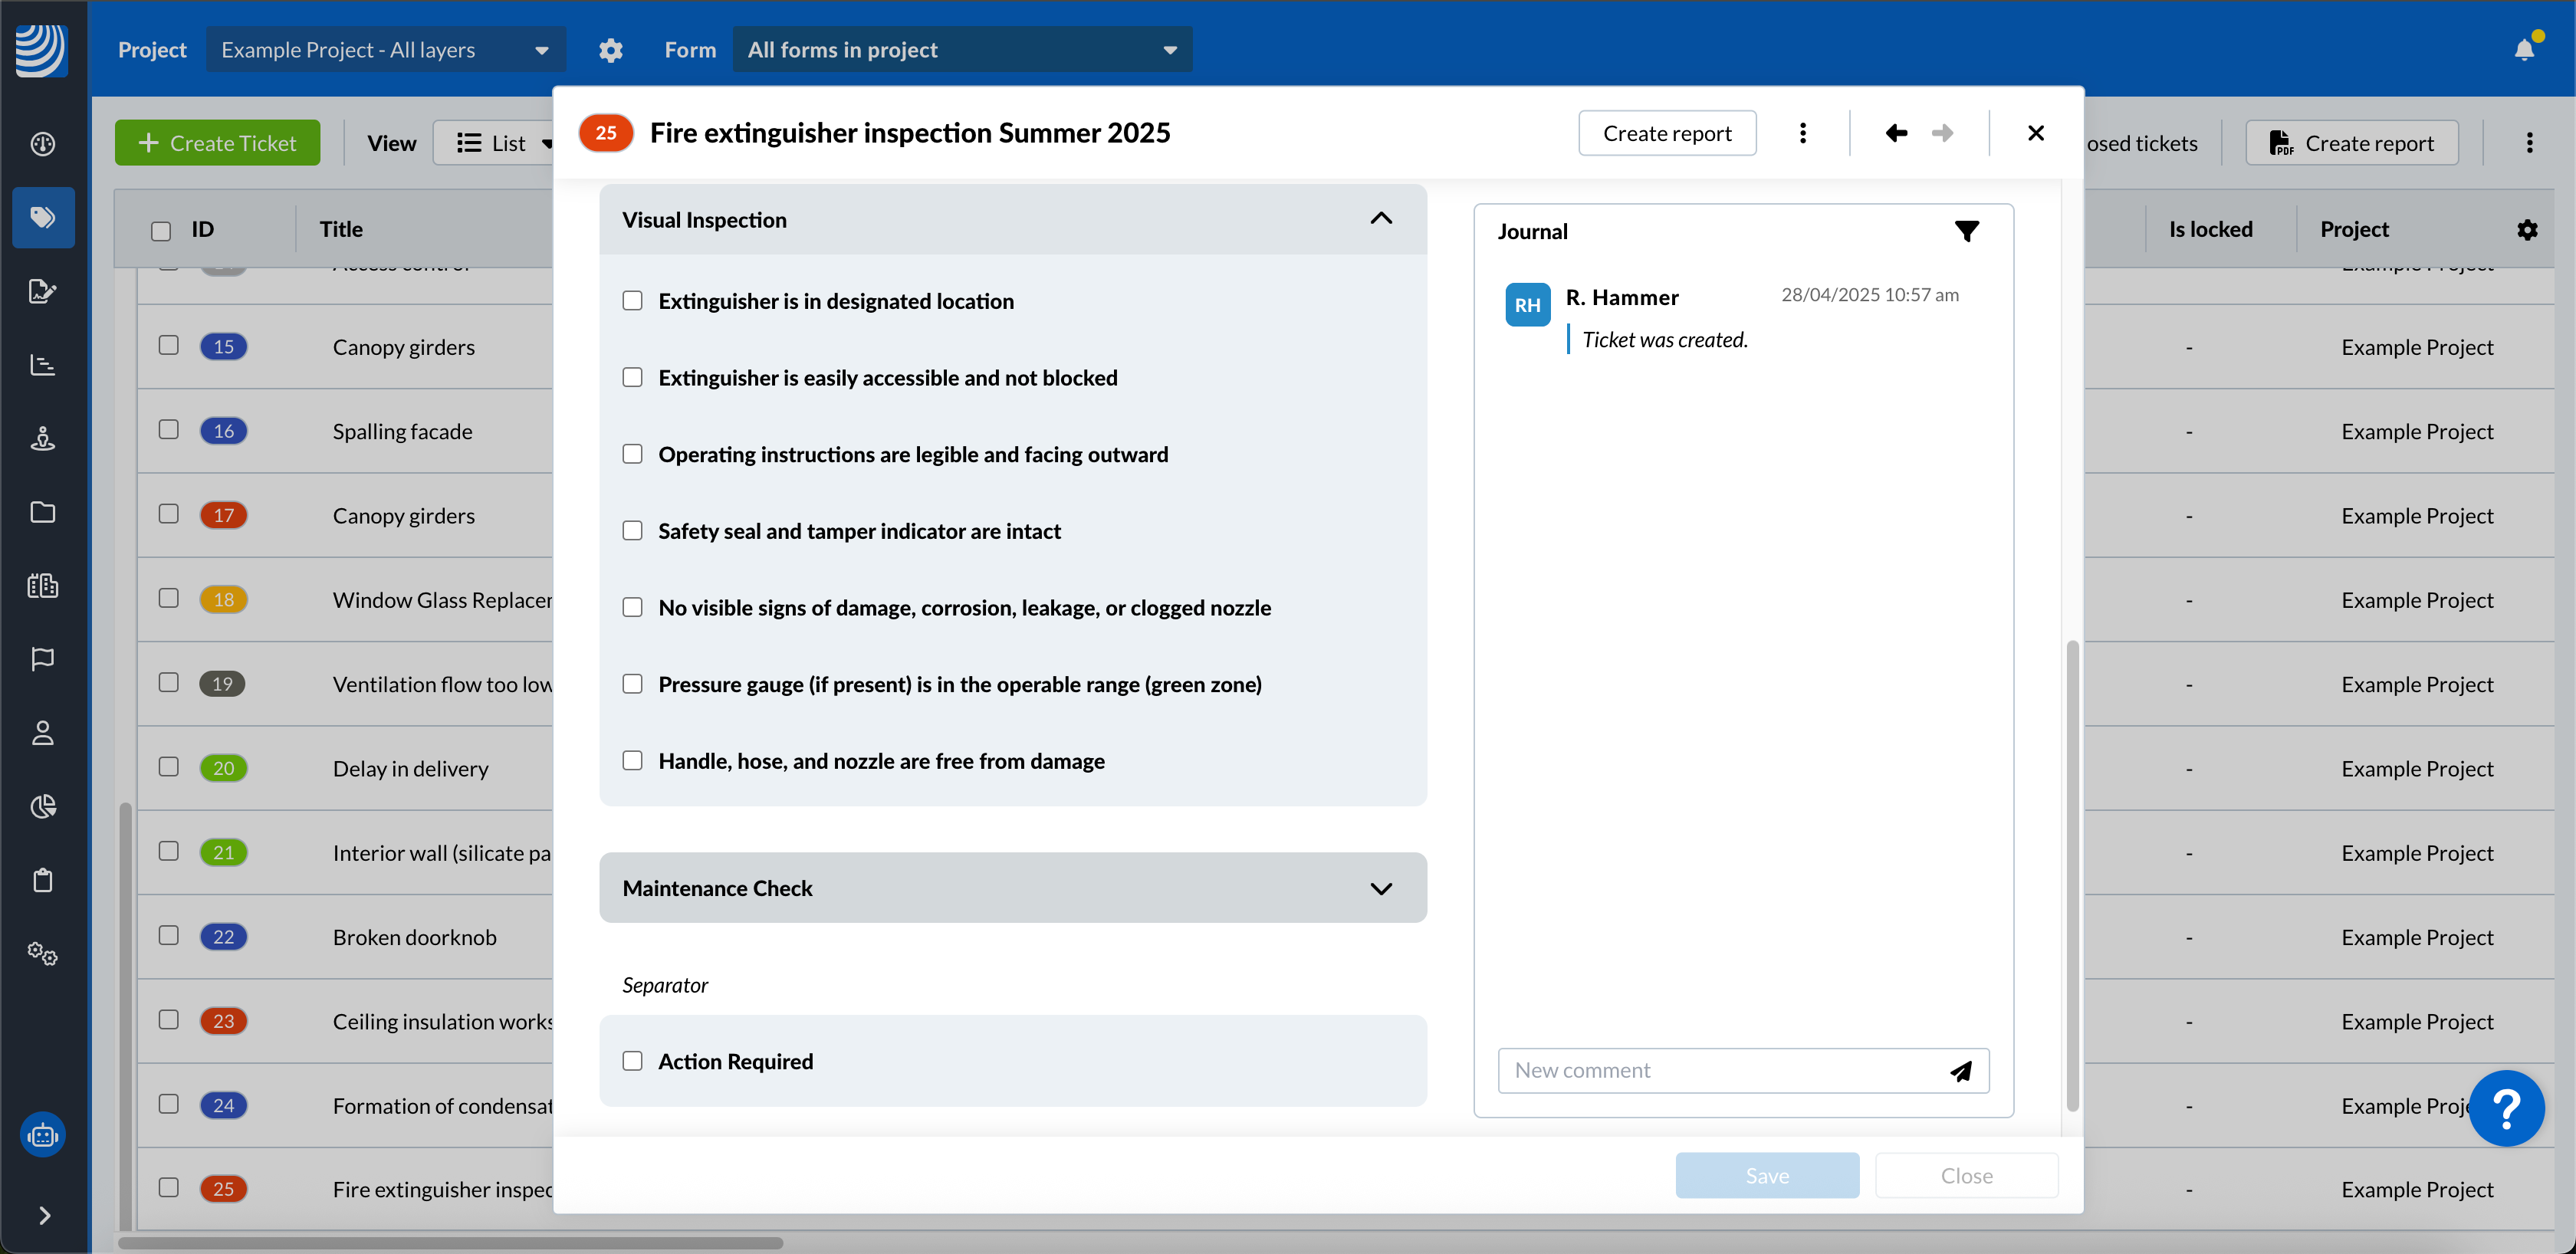The height and width of the screenshot is (1254, 2576).
Task: Tick Safety seal and tamper indicator checkbox
Action: pyautogui.click(x=632, y=531)
